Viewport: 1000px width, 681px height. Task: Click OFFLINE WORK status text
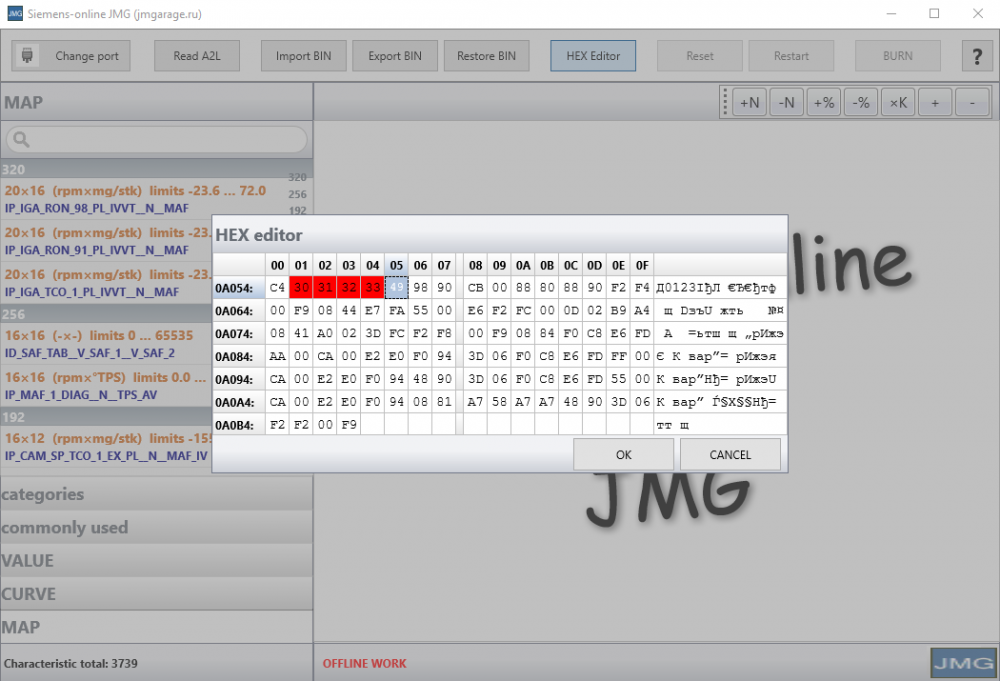pos(364,664)
